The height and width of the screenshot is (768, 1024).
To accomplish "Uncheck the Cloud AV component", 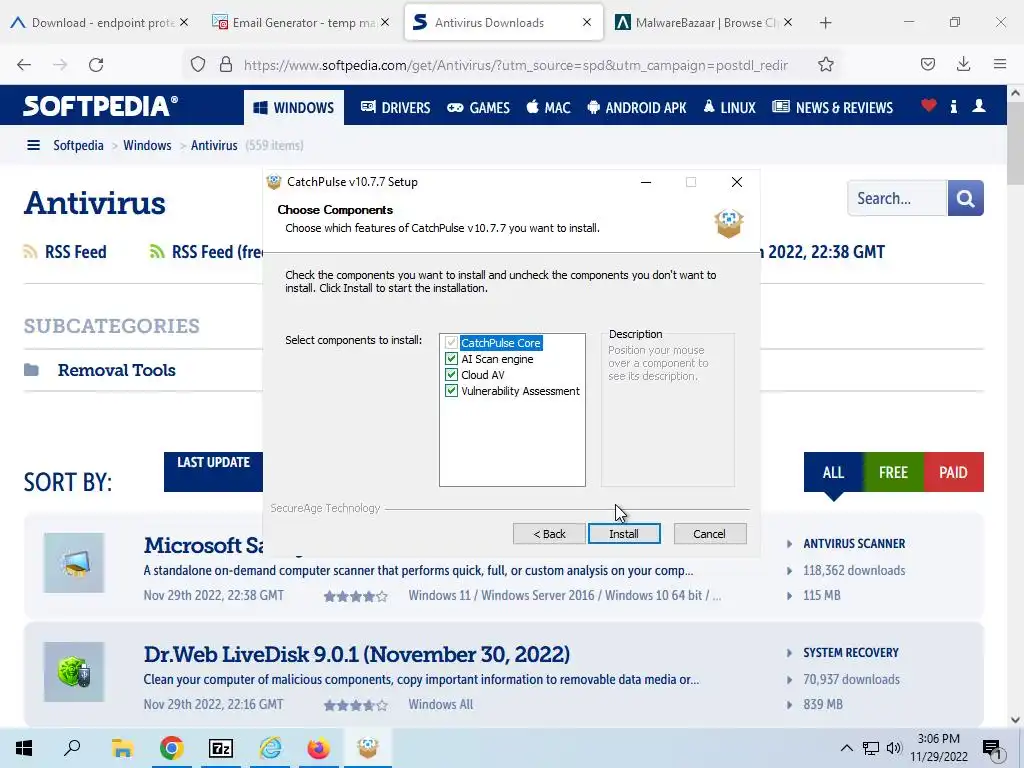I will point(451,374).
